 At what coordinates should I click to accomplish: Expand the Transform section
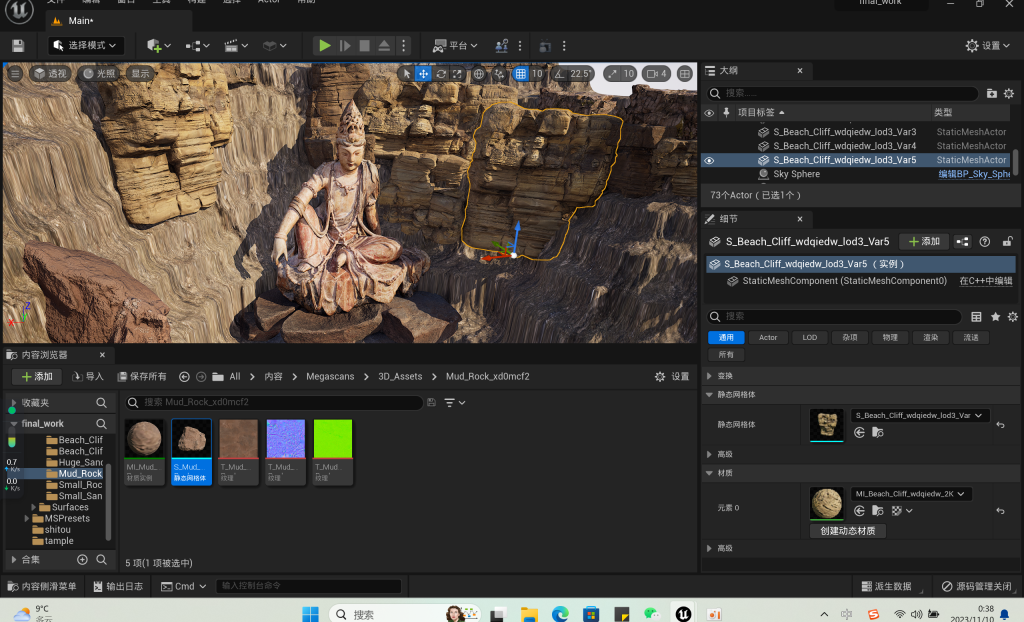(709, 376)
